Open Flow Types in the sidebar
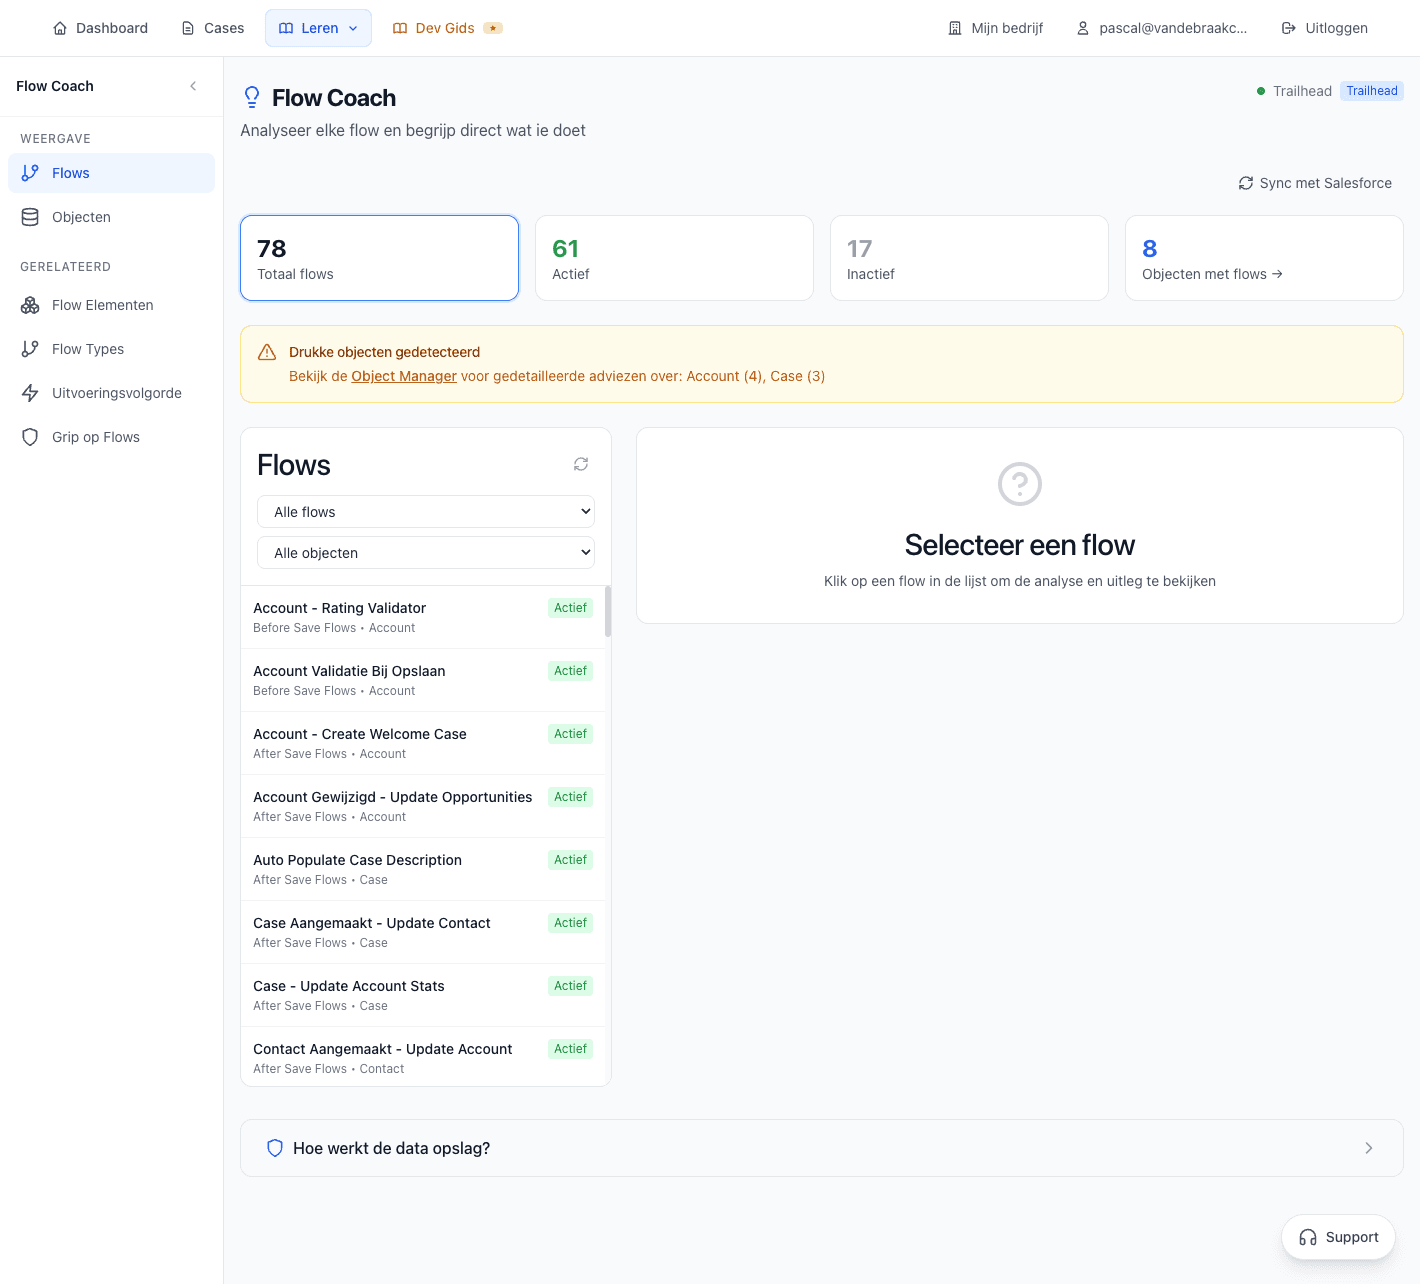This screenshot has height=1284, width=1420. pos(111,349)
